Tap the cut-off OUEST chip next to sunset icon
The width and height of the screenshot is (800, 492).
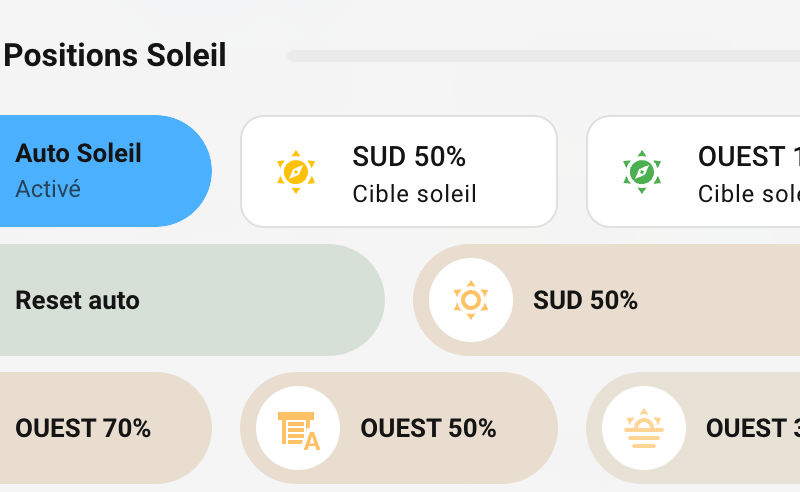[x=752, y=428]
